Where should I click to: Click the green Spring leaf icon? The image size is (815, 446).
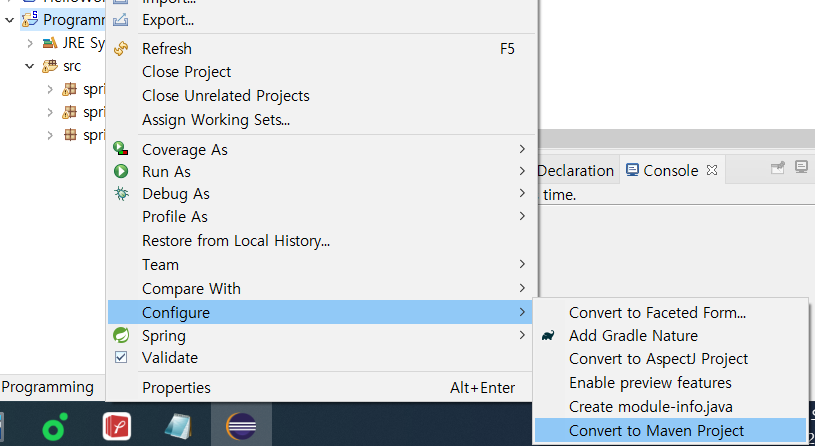coord(121,335)
